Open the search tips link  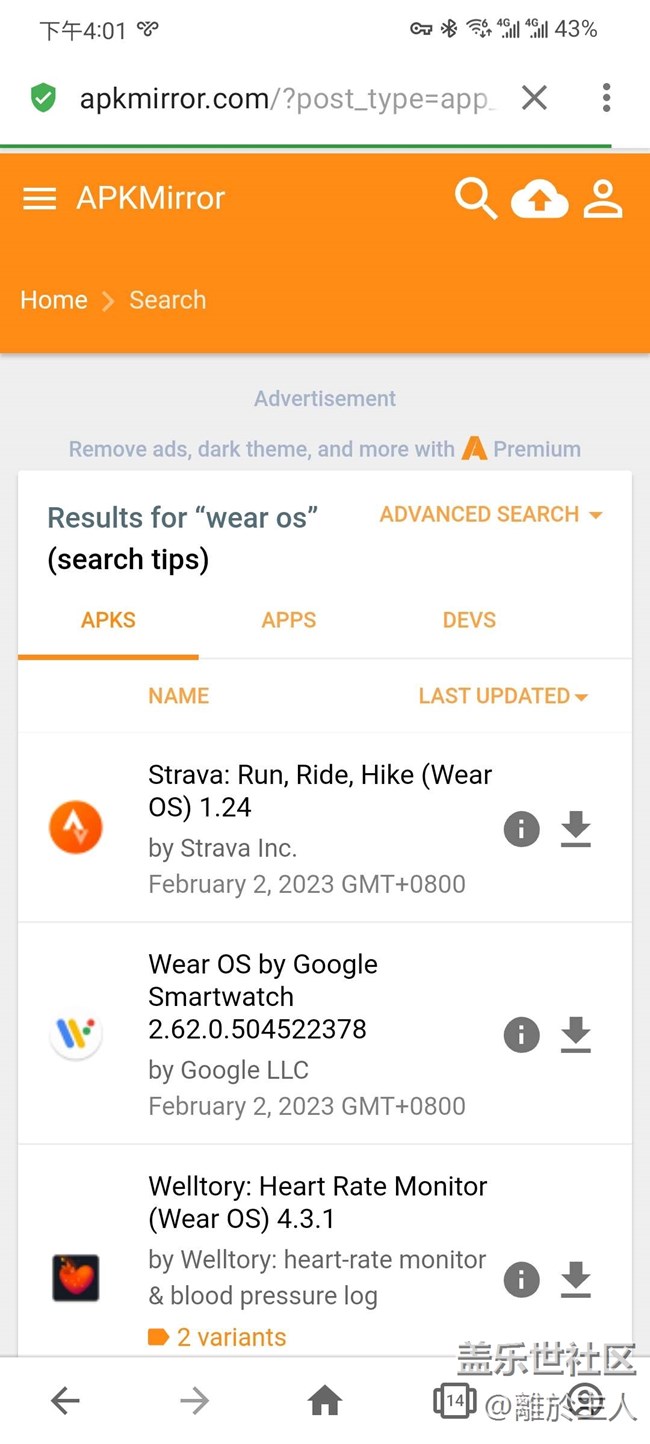pos(128,560)
